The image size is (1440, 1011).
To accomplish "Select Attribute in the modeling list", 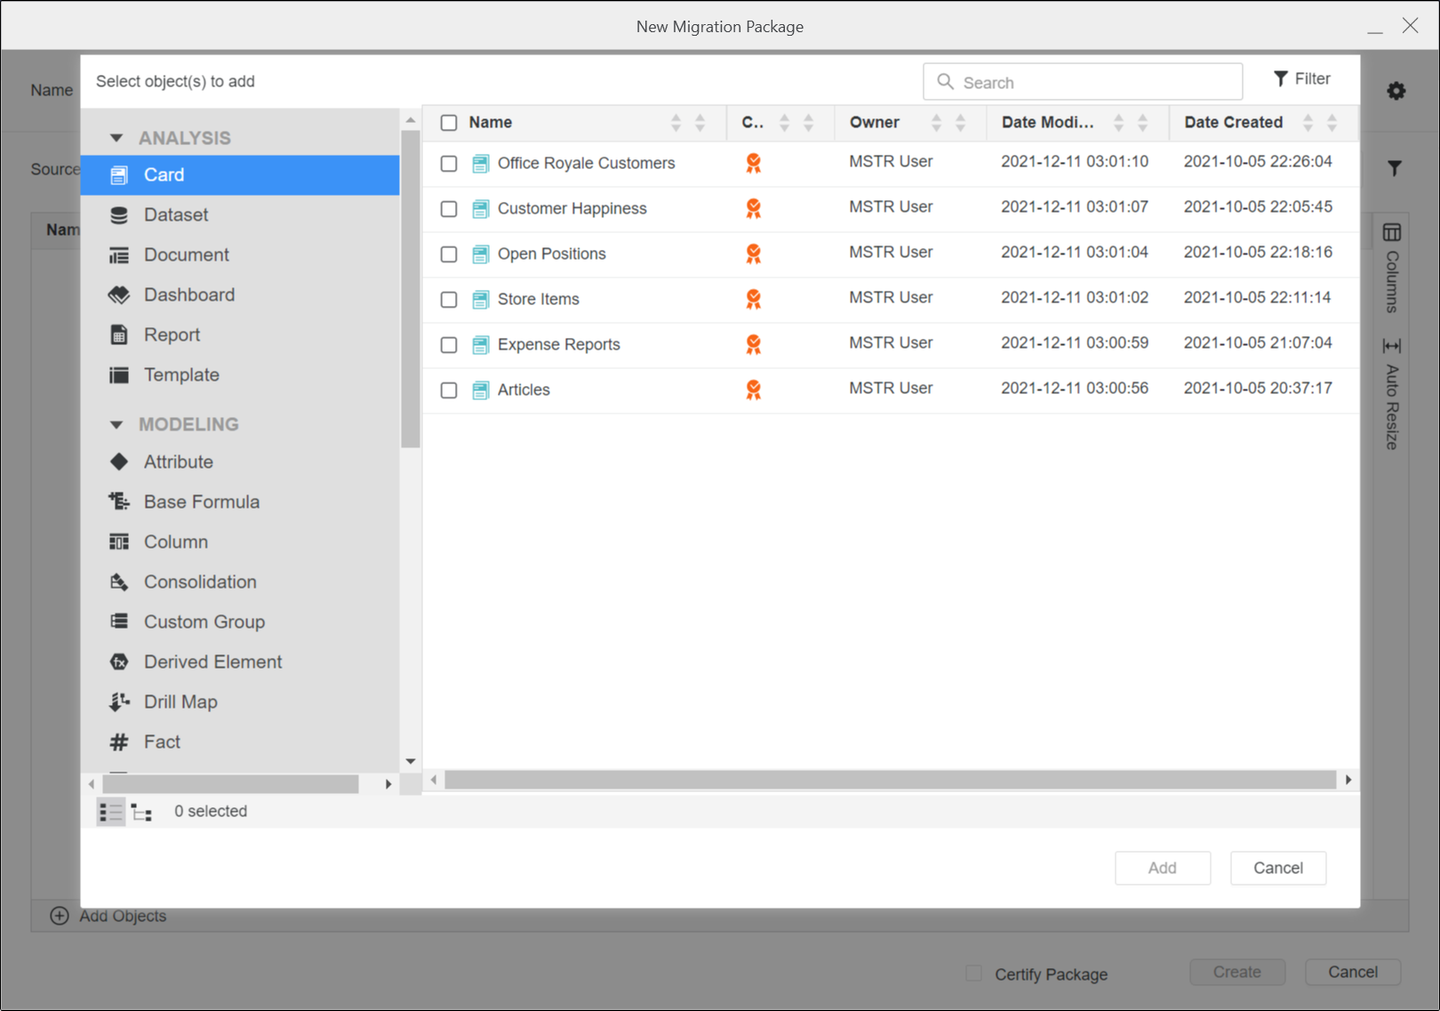I will click(178, 462).
